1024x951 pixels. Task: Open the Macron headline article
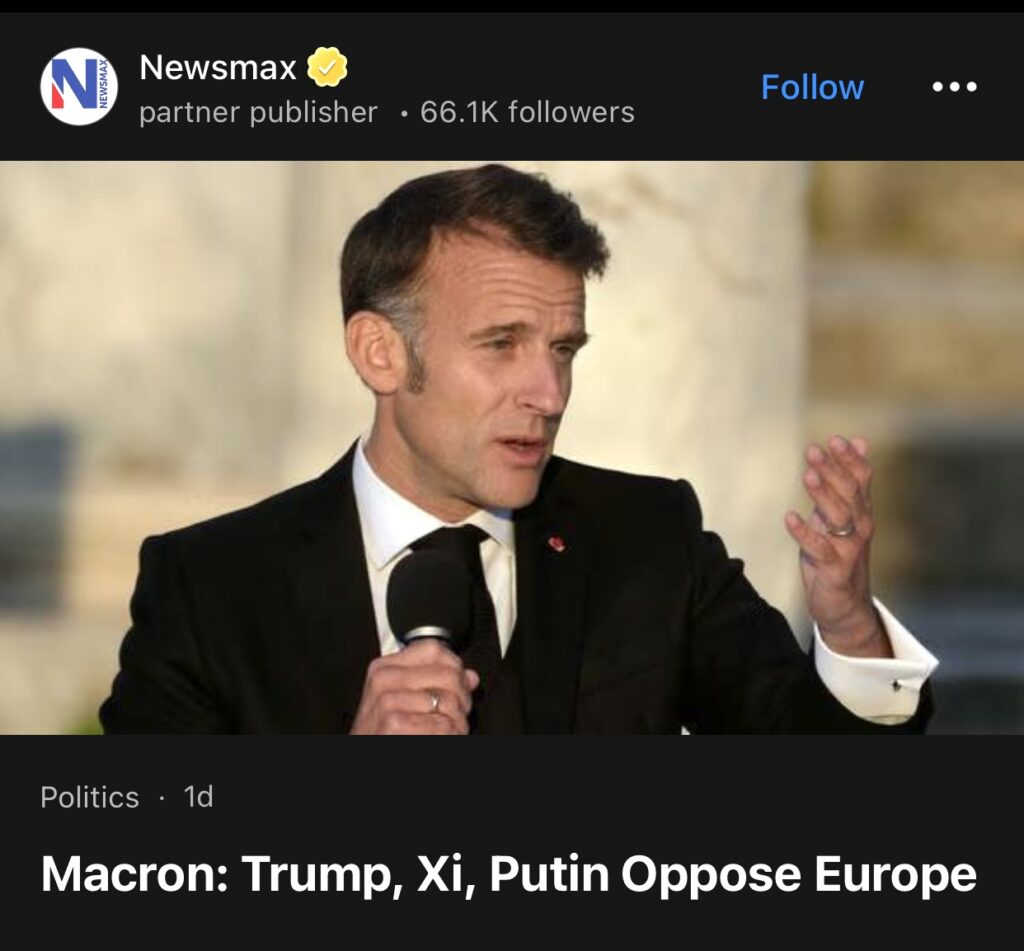[508, 873]
